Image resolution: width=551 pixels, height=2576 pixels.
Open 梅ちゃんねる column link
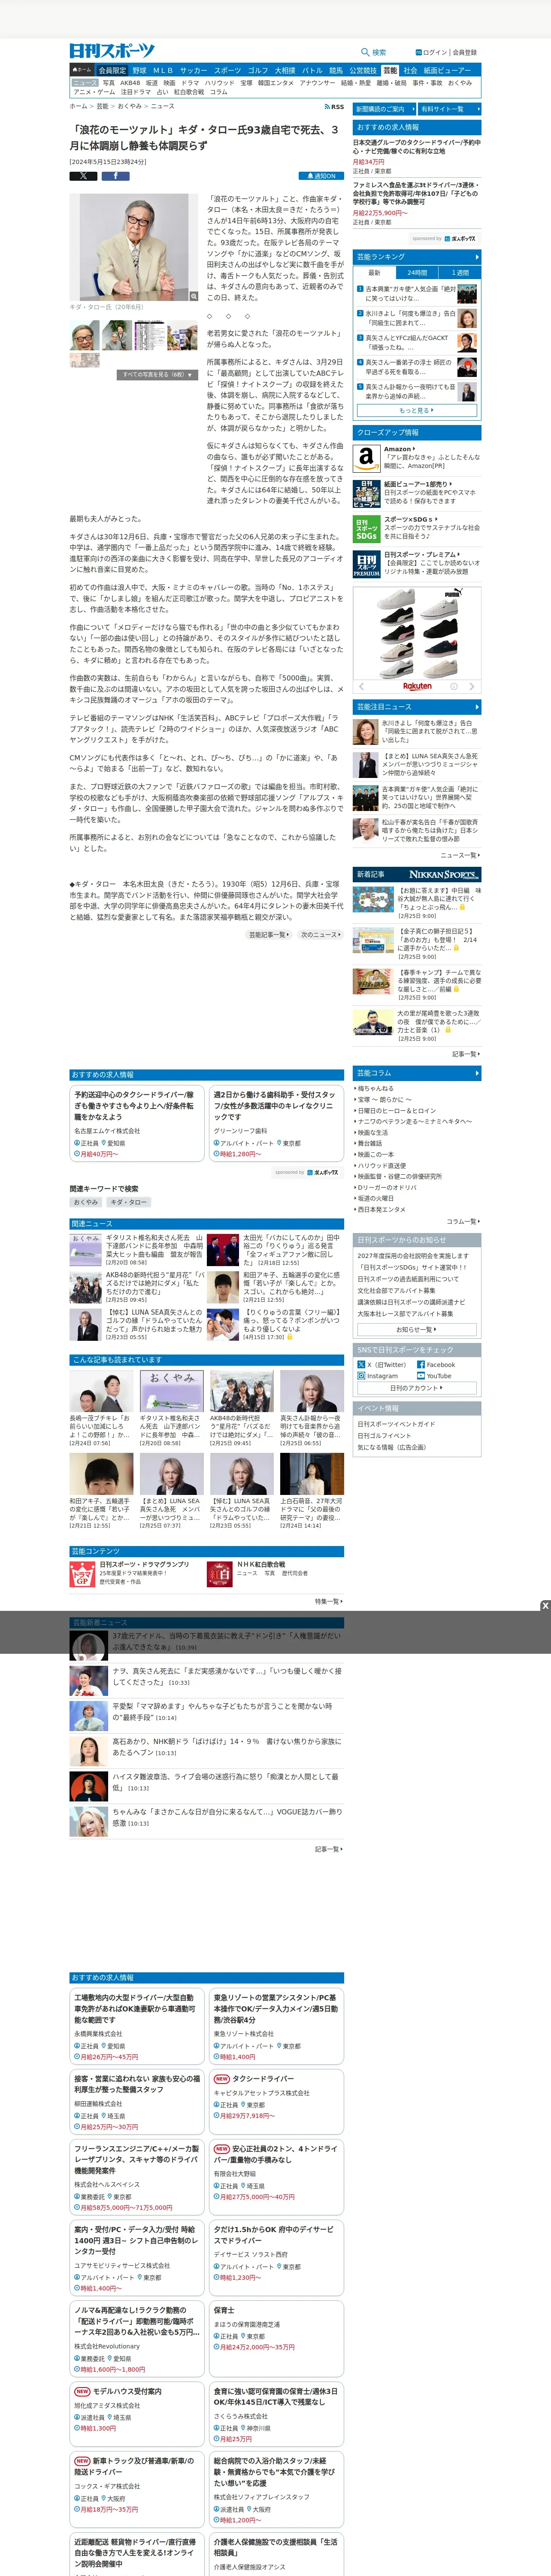[x=376, y=1088]
